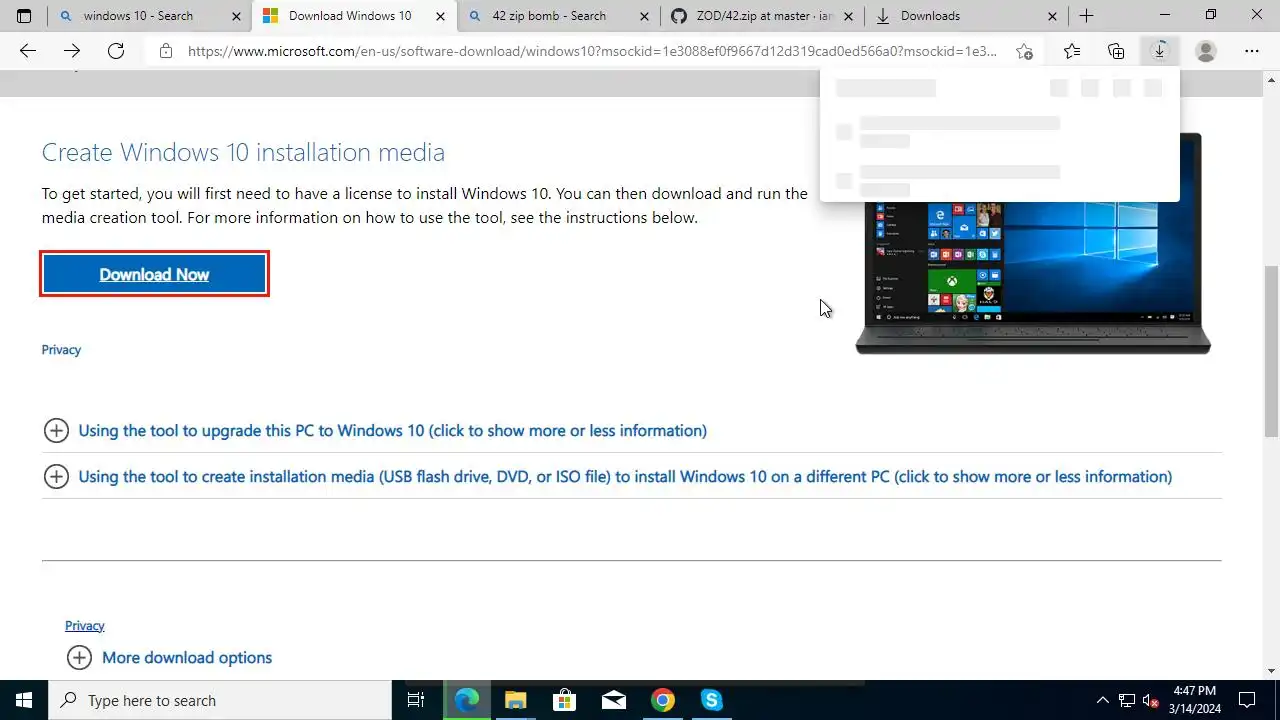Open the Mail app from the taskbar
The height and width of the screenshot is (720, 1280).
(x=613, y=700)
